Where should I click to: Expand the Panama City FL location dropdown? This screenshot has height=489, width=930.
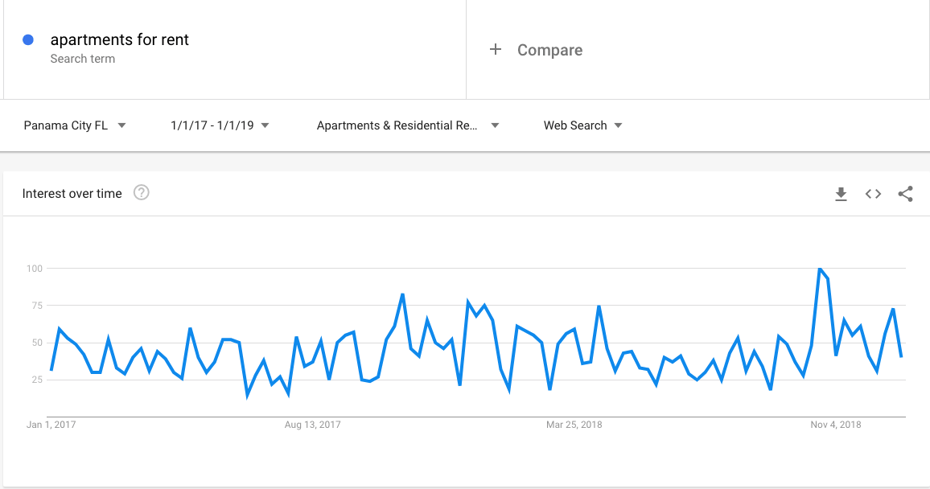tap(75, 125)
